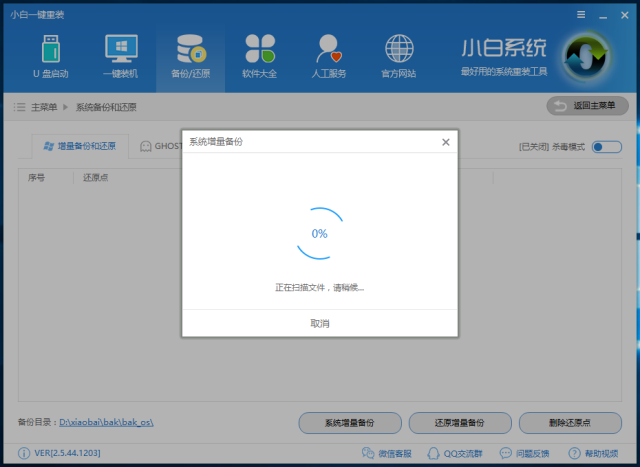
Task: Click the 系统增量备份 button
Action: tap(350, 423)
